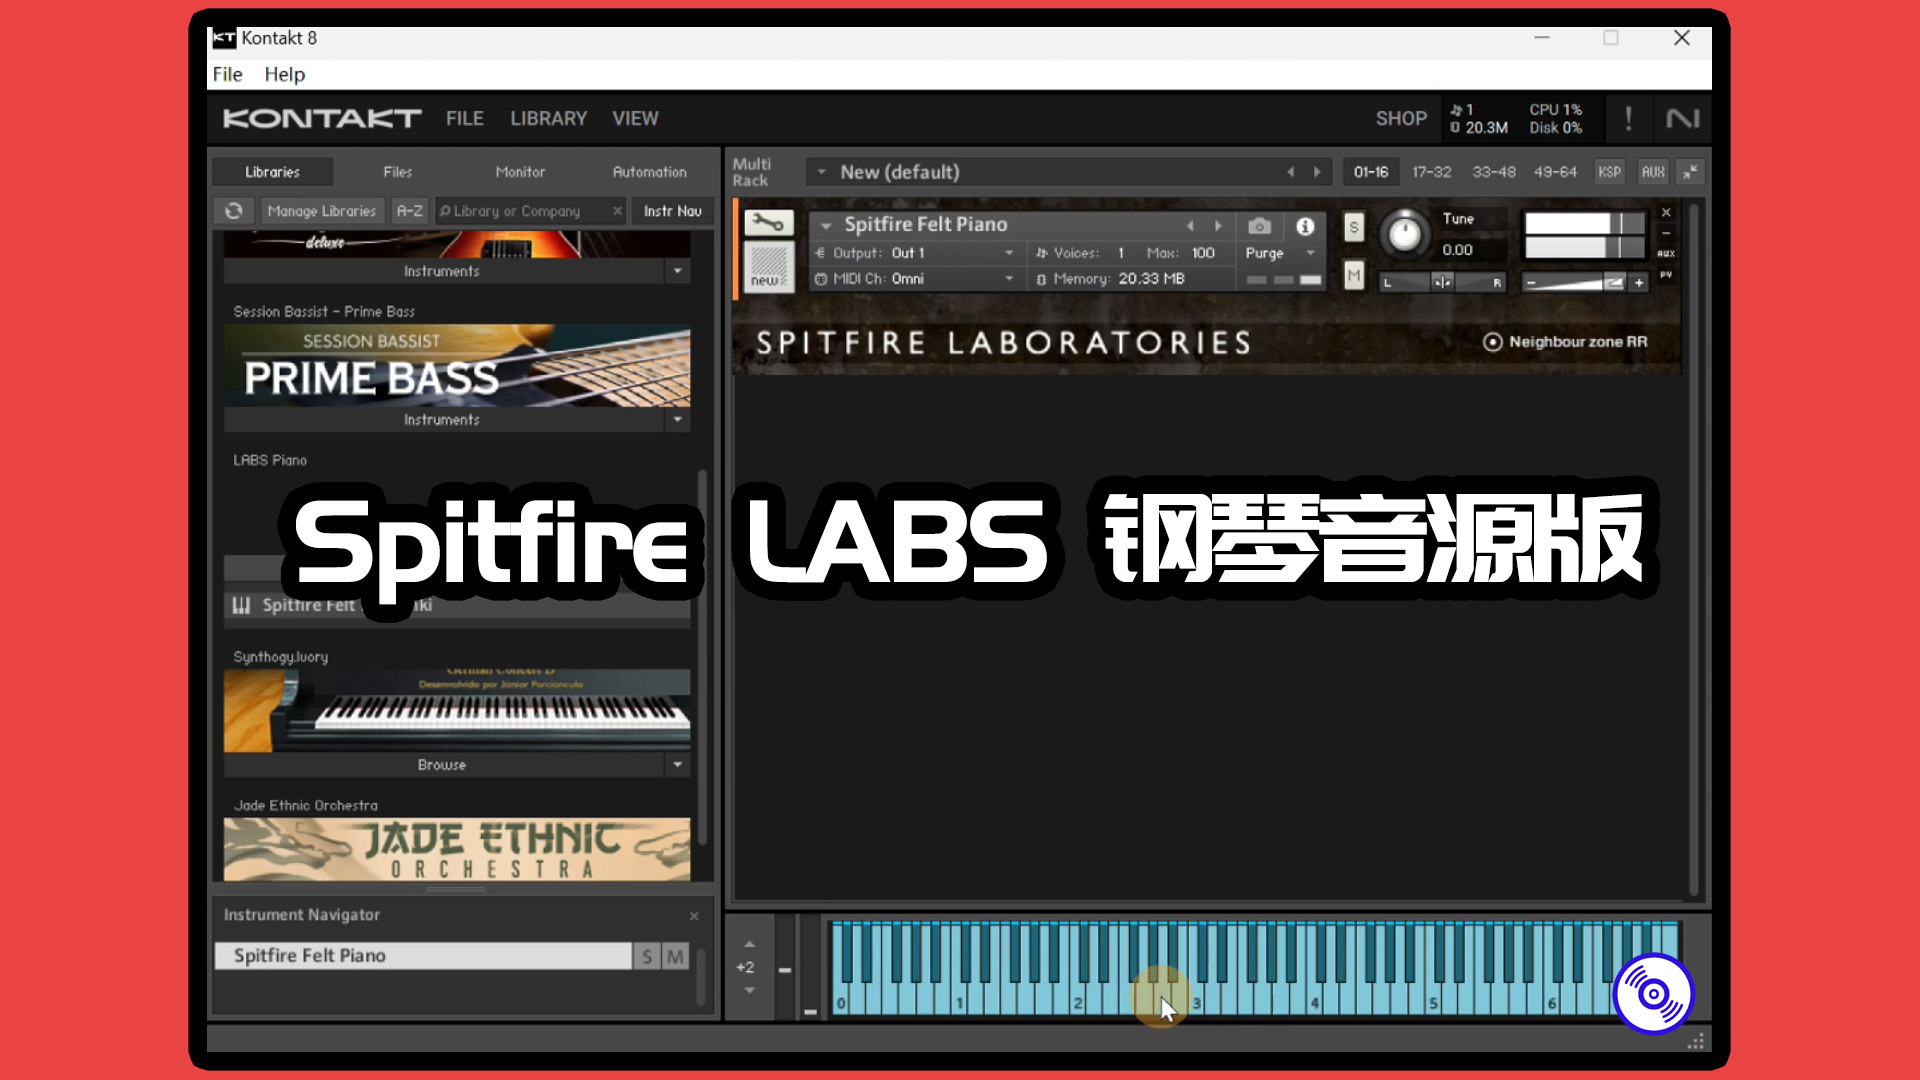Open the VIEW header menu
The image size is (1920, 1080).
[635, 119]
